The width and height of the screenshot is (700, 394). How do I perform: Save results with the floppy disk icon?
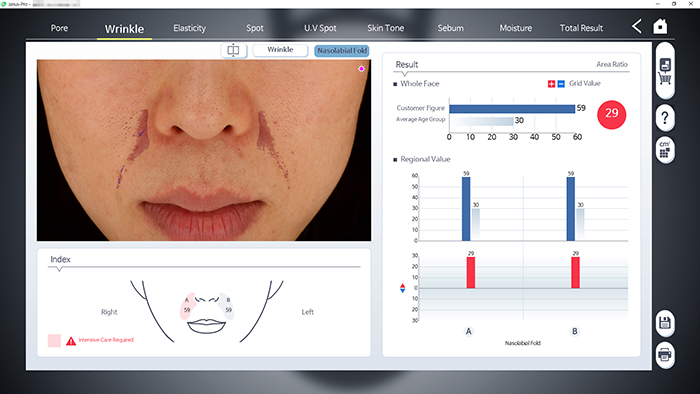click(665, 323)
